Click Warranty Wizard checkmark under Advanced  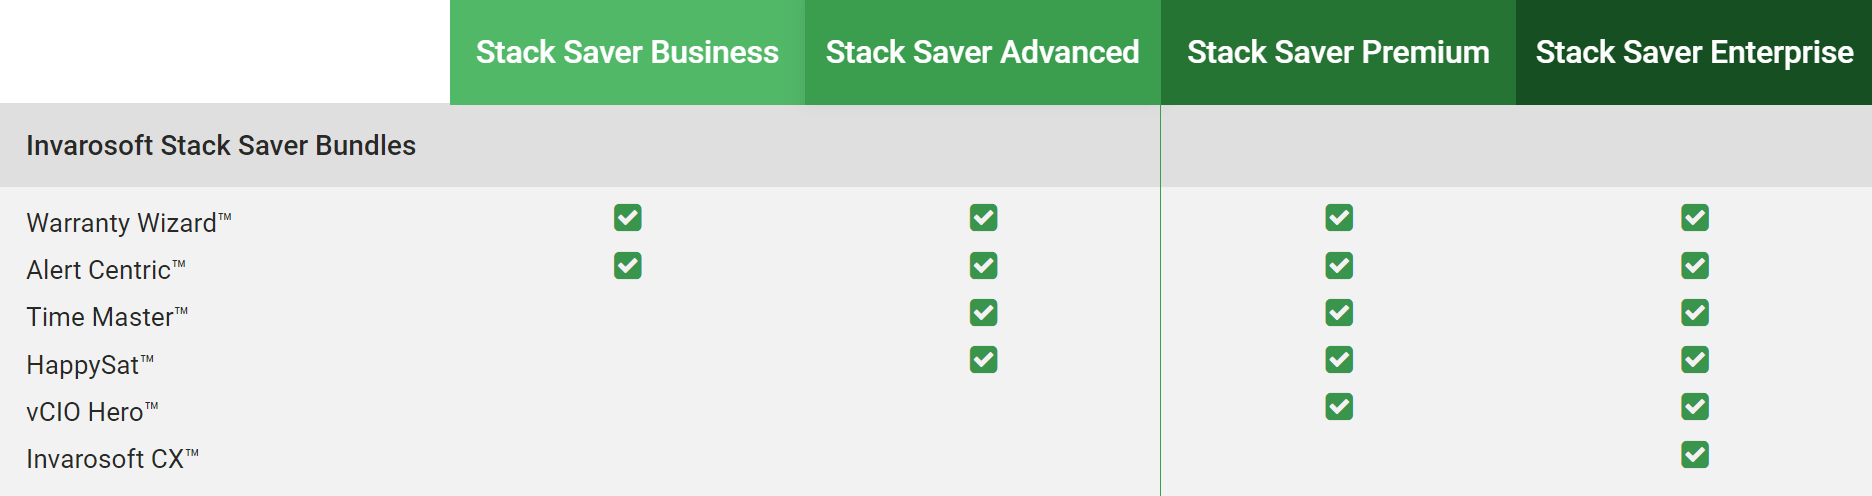[x=983, y=218]
